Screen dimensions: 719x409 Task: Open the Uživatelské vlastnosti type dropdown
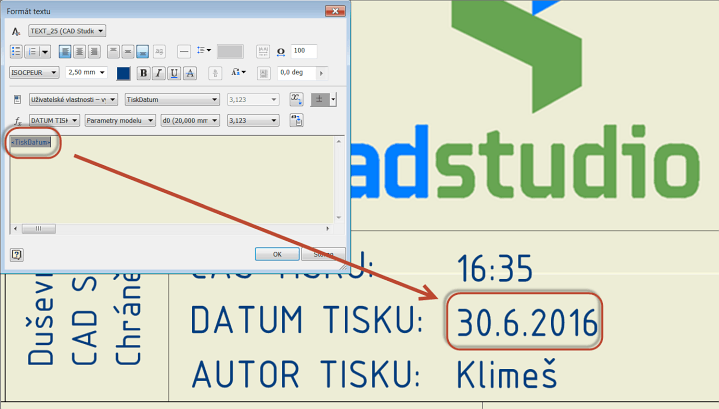pos(73,99)
